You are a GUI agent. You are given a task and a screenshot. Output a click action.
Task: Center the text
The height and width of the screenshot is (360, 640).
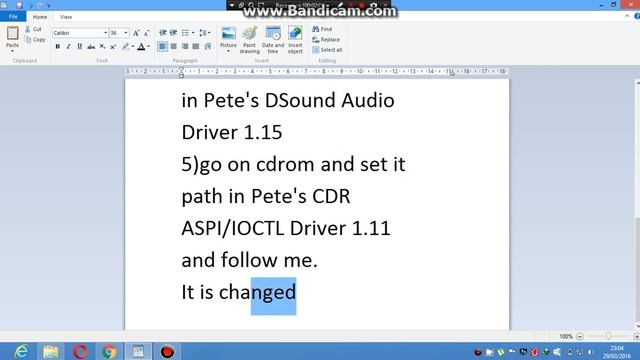(173, 47)
